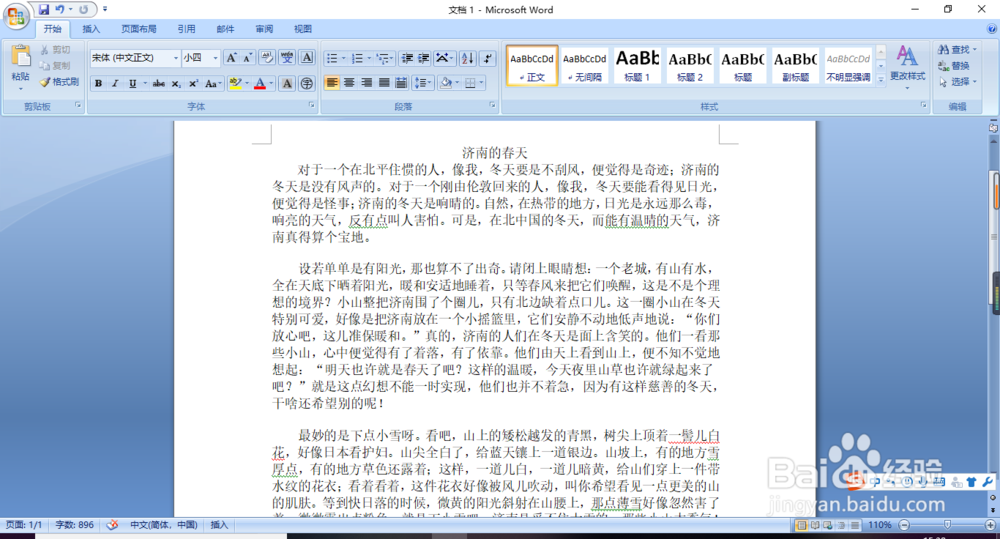This screenshot has width=1000, height=539.
Task: Open the Office button menu
Action: point(15,16)
